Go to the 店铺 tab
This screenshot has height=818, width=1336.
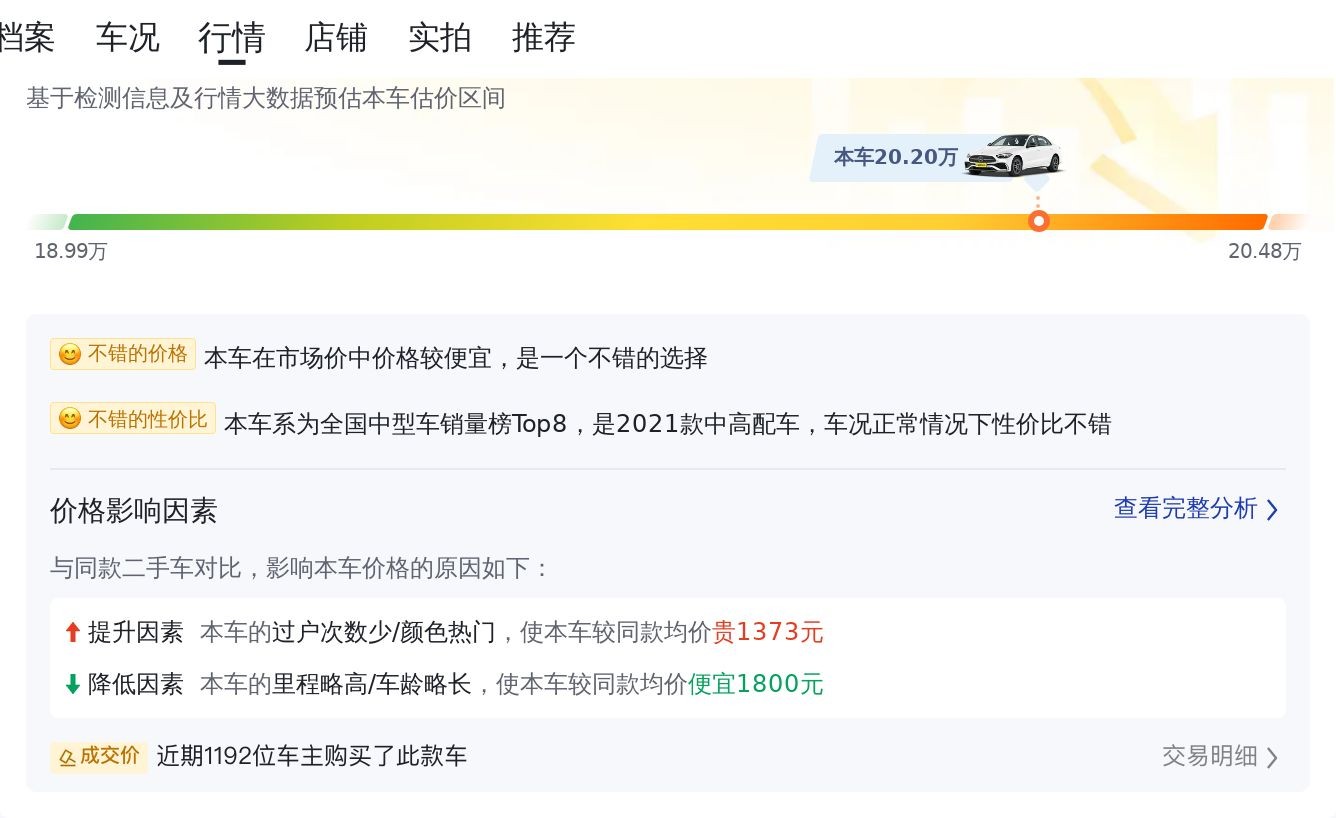(x=336, y=38)
